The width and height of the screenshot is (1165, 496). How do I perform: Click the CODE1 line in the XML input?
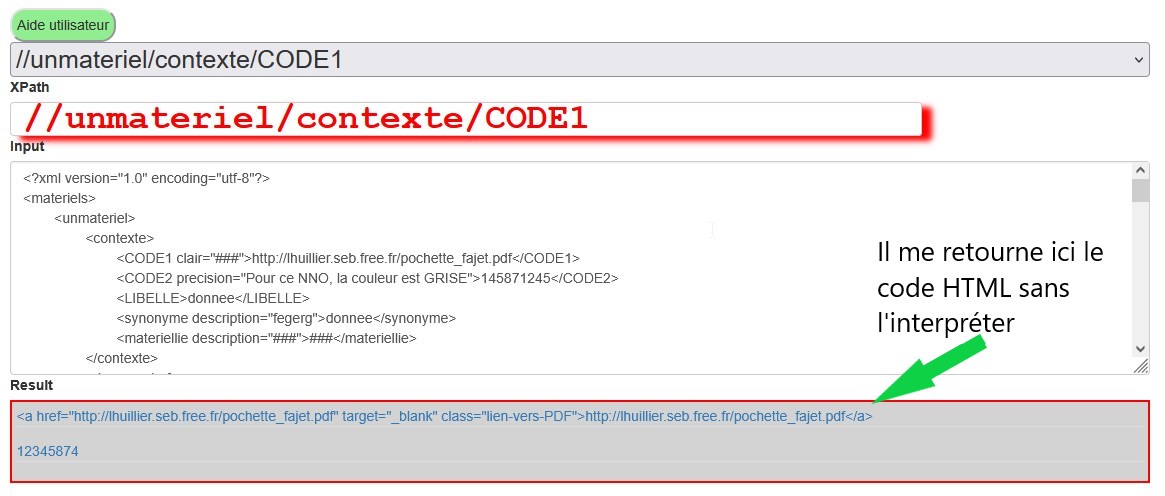pyautogui.click(x=348, y=258)
